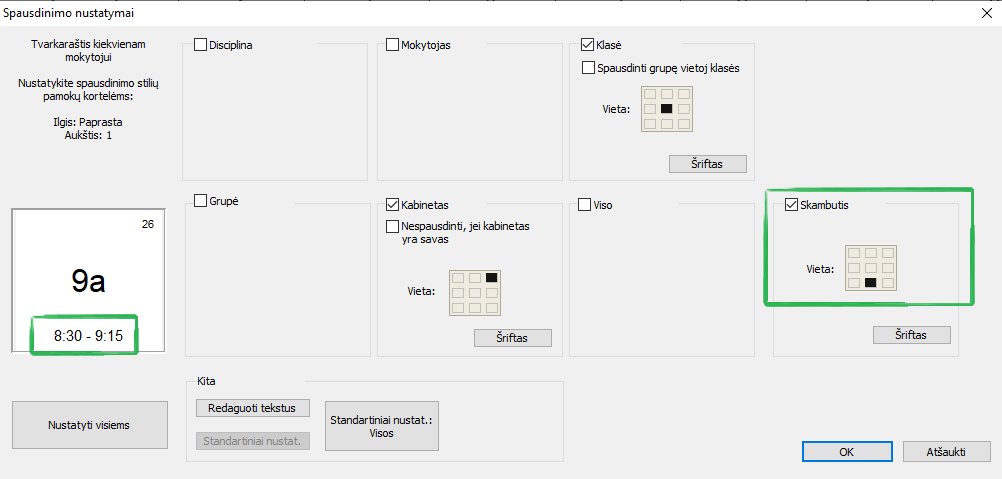Screen dimensions: 1002x479
Task: Click Redaguoti tekstus button
Action: click(x=253, y=407)
